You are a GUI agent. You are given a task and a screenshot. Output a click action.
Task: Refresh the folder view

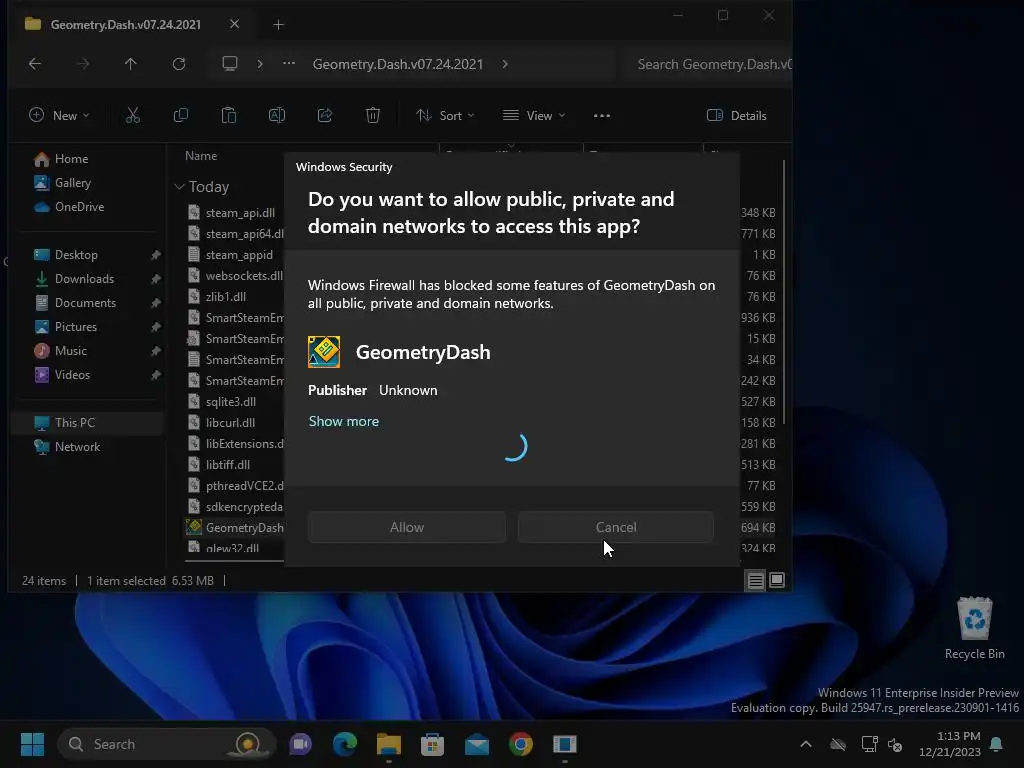179,63
